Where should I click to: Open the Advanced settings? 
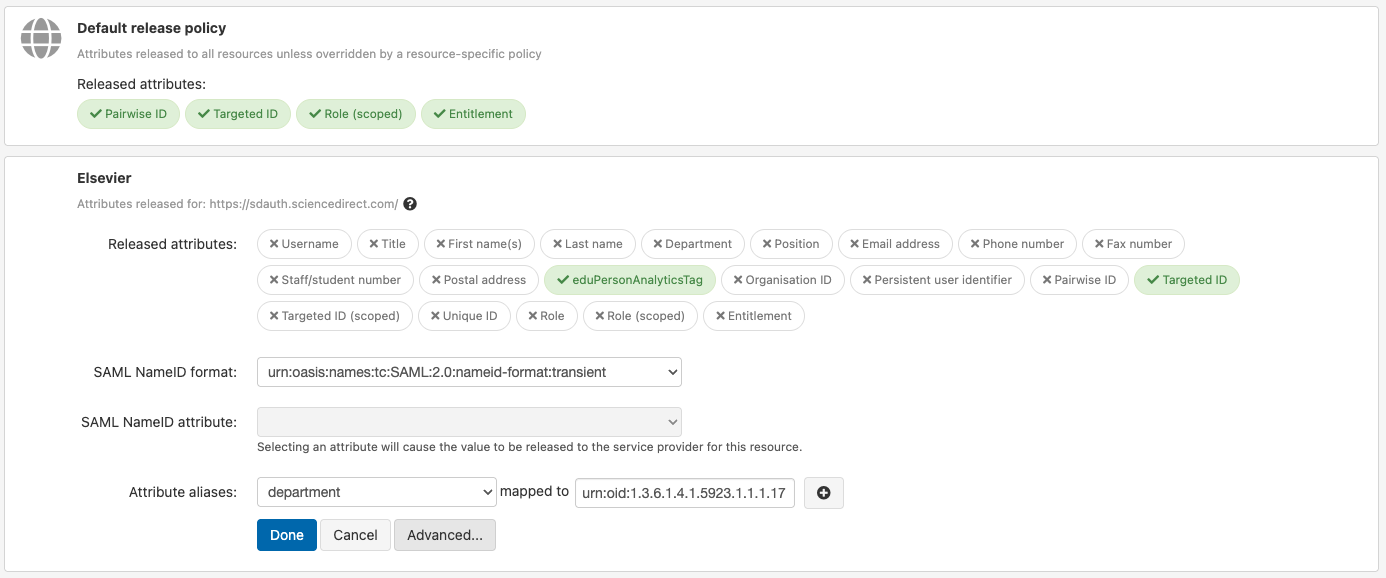444,534
